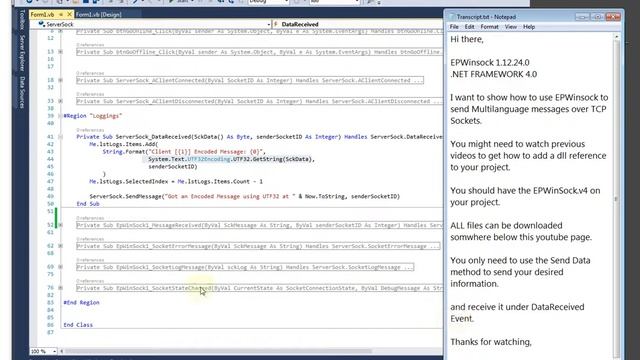This screenshot has height=360, width=640.
Task: Expand the EpWinSock1_SocketStateChanged collapsed sub
Action: coord(60,288)
